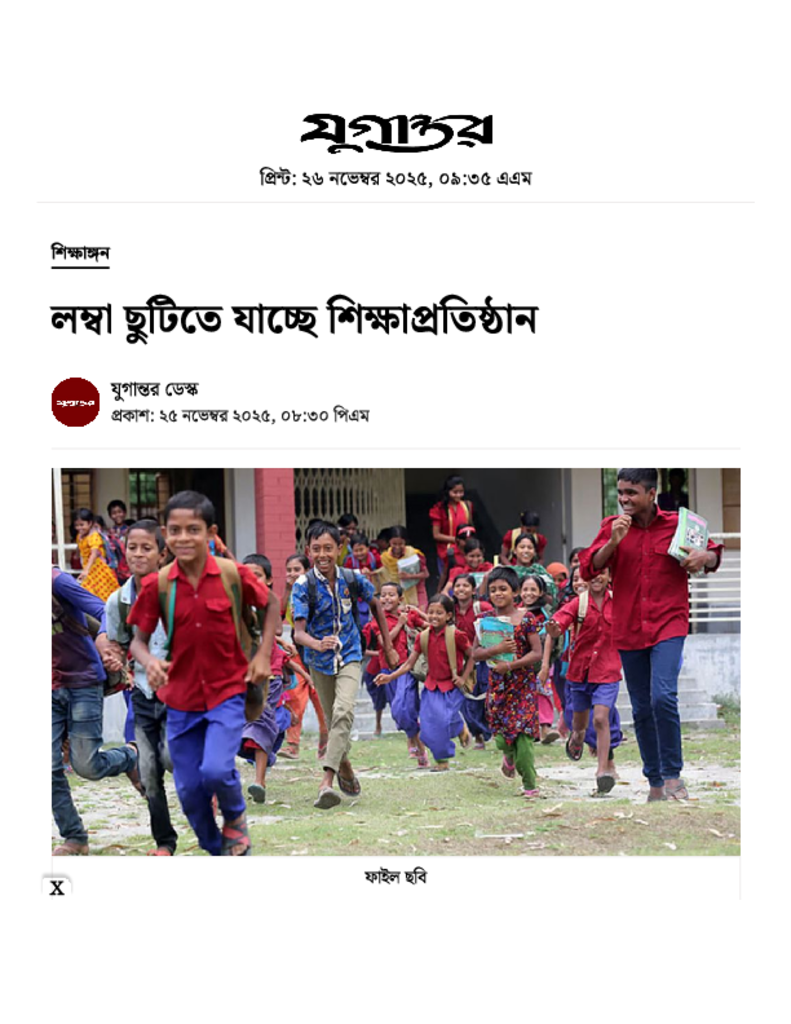The width and height of the screenshot is (791, 1024).
Task: Select the প্রিন্ট date and time line
Action: pos(396,178)
